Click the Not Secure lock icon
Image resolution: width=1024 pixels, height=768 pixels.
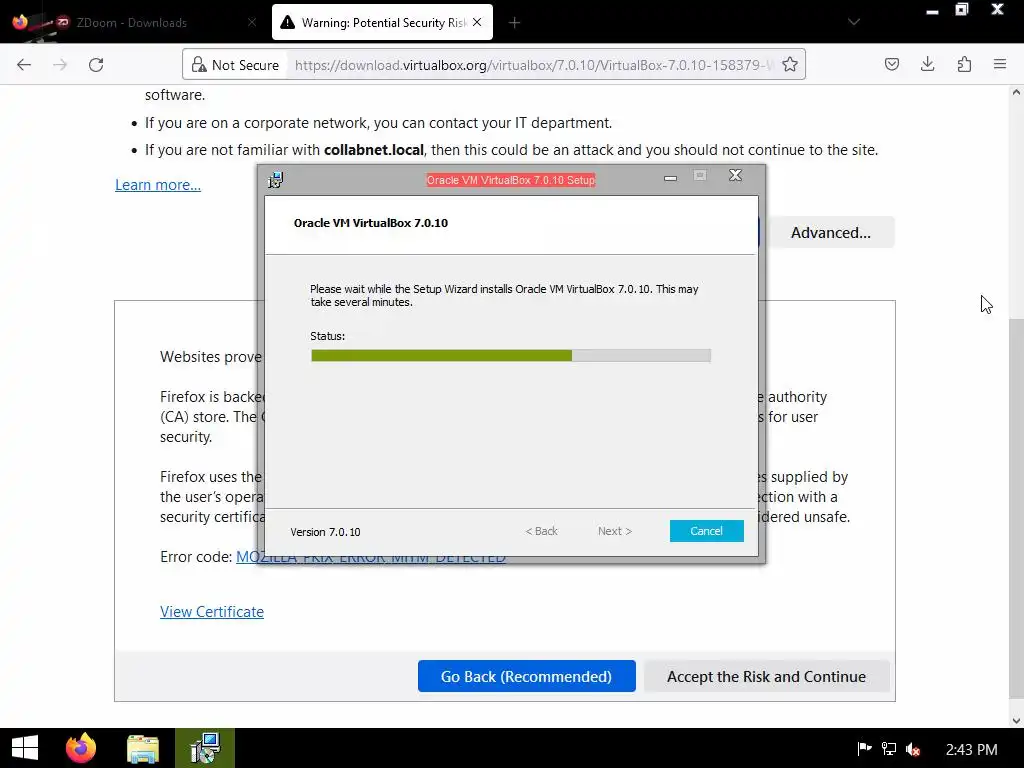pos(199,65)
